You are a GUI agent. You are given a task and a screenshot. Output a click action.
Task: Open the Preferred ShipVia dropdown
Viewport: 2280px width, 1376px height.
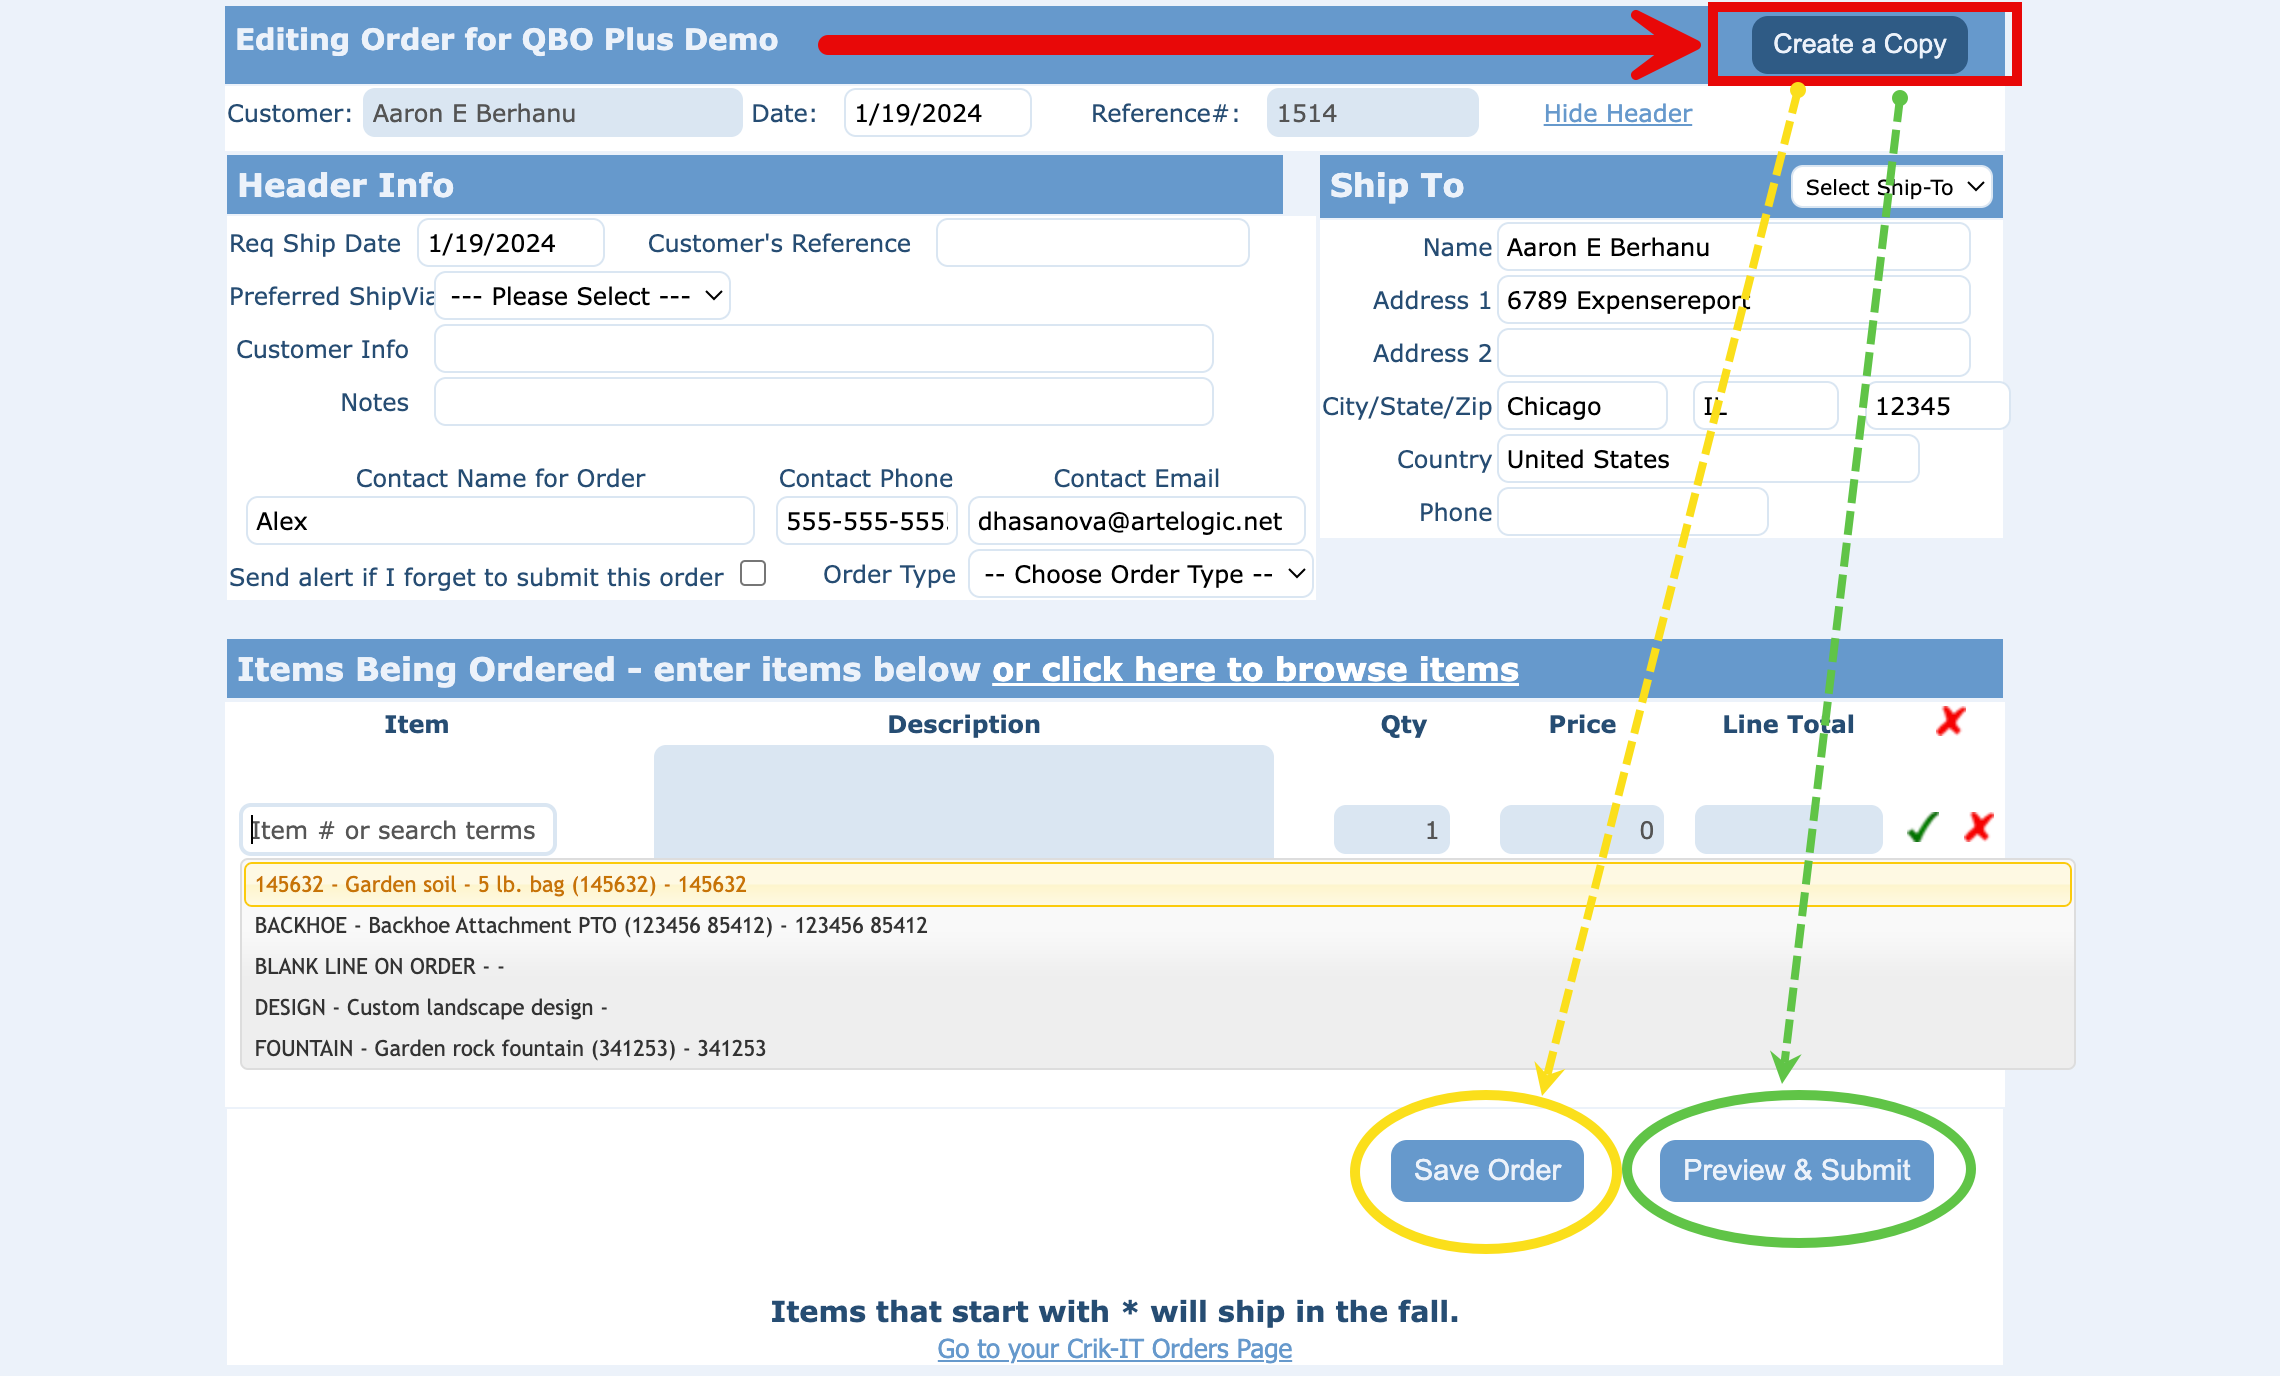[x=584, y=297]
